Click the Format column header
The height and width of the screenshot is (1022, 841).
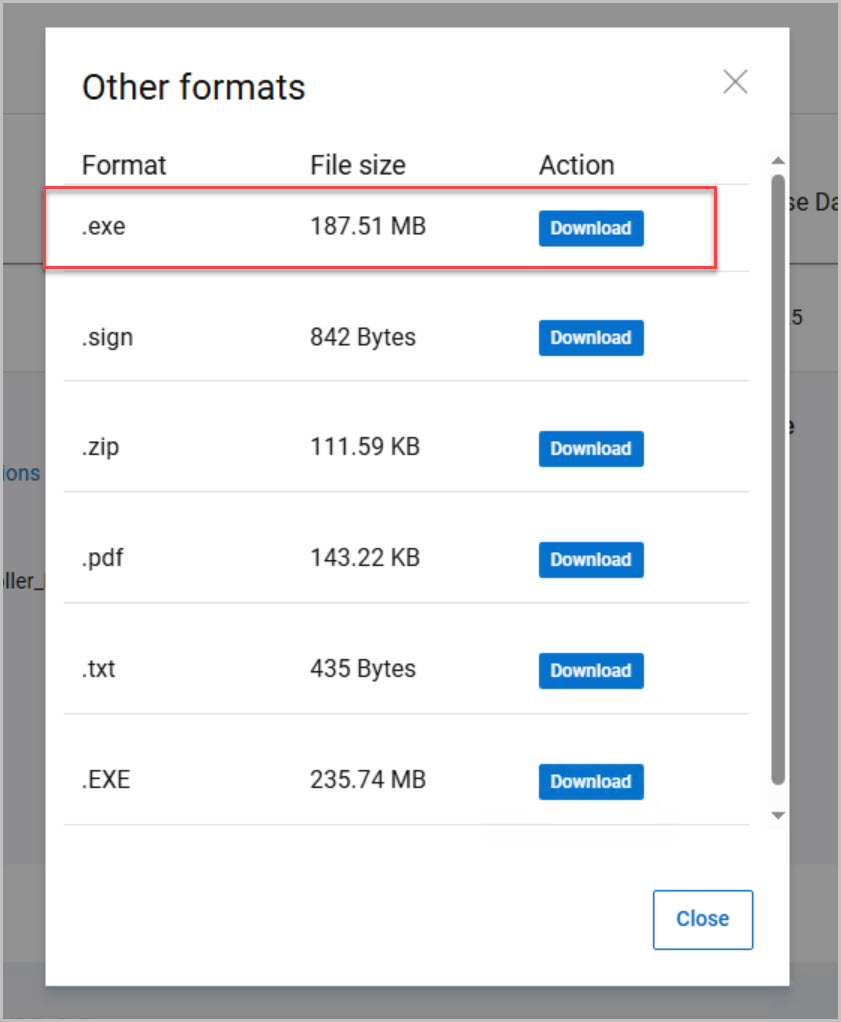[x=124, y=165]
